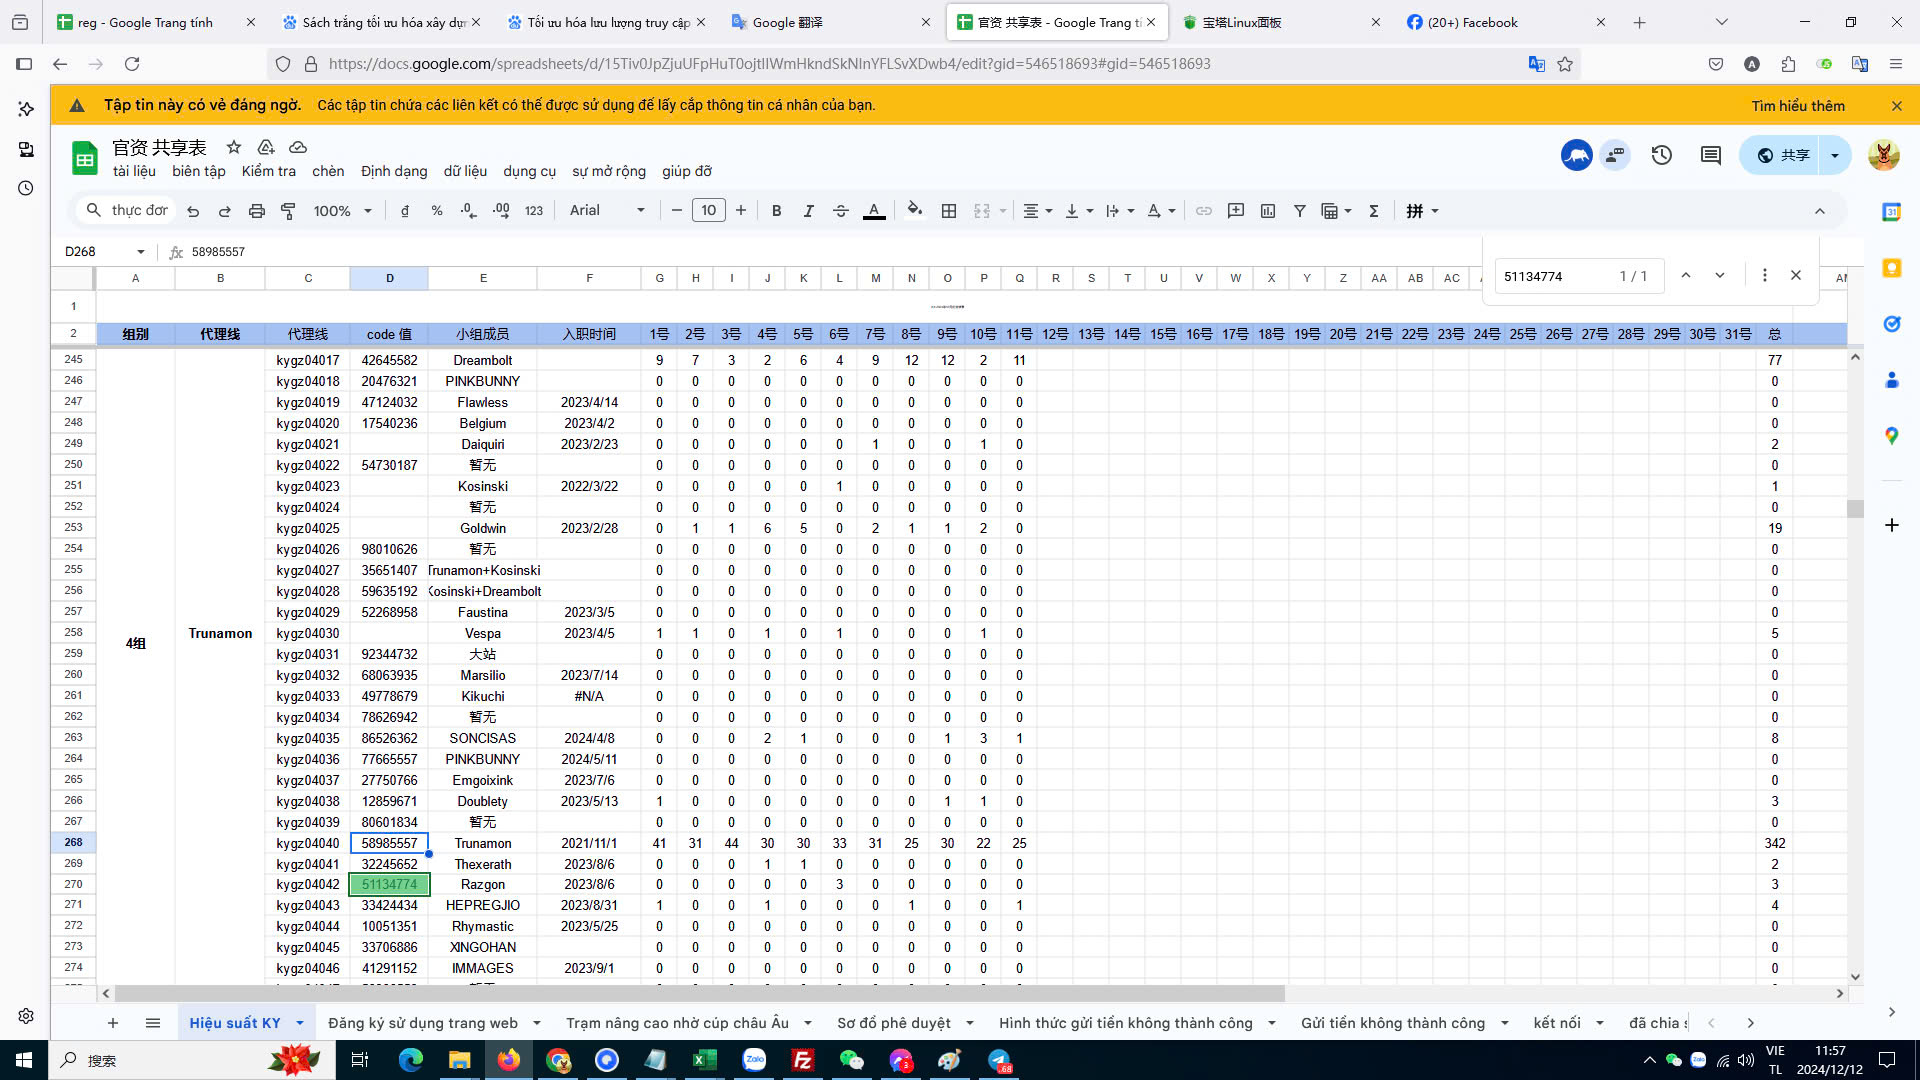Open the Định dạng menu
The width and height of the screenshot is (1920, 1080).
click(394, 171)
